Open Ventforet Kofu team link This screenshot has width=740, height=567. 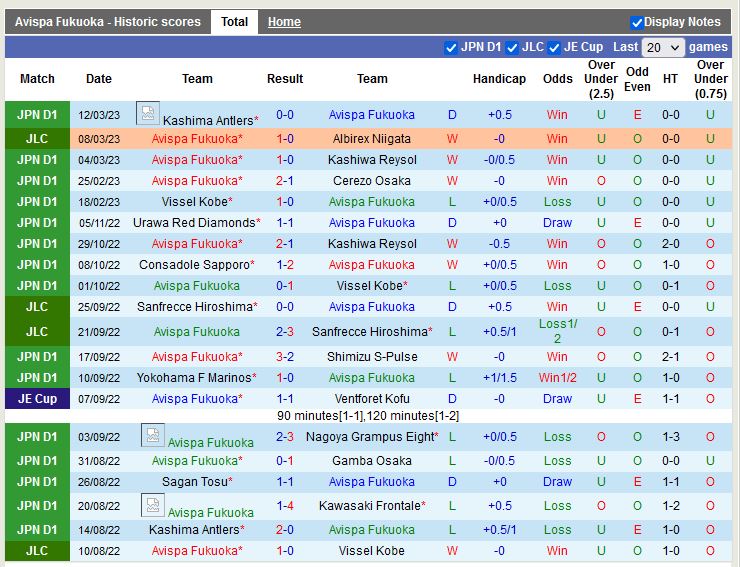pyautogui.click(x=372, y=399)
